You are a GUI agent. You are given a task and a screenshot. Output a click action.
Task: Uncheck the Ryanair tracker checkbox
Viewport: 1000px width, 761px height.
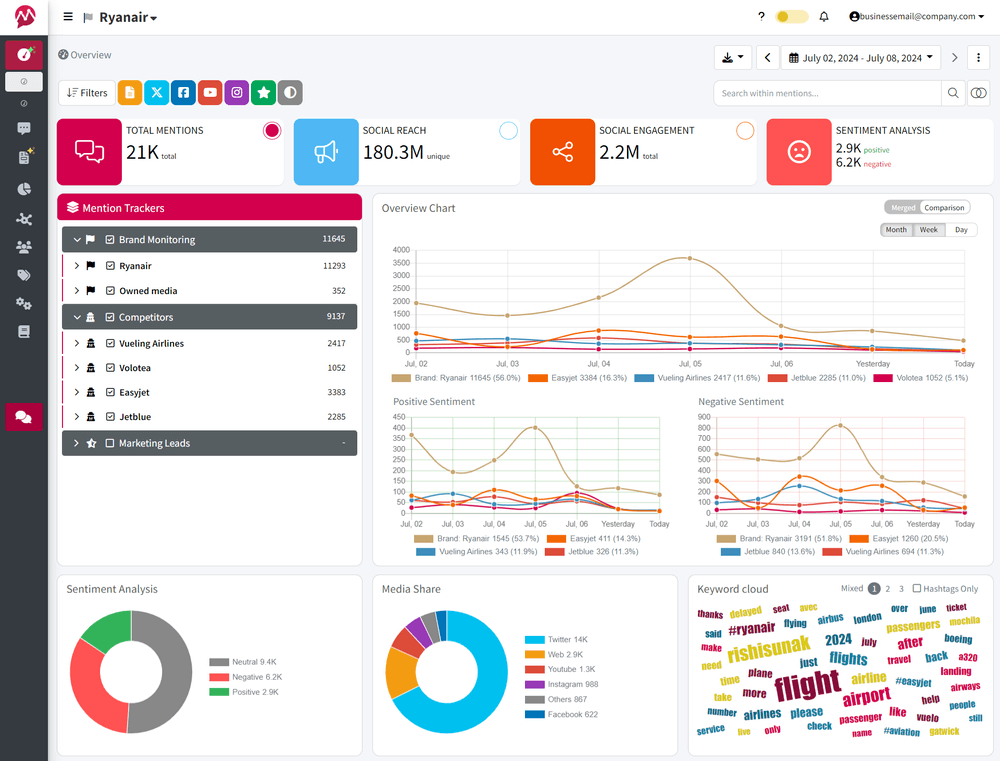click(x=110, y=266)
